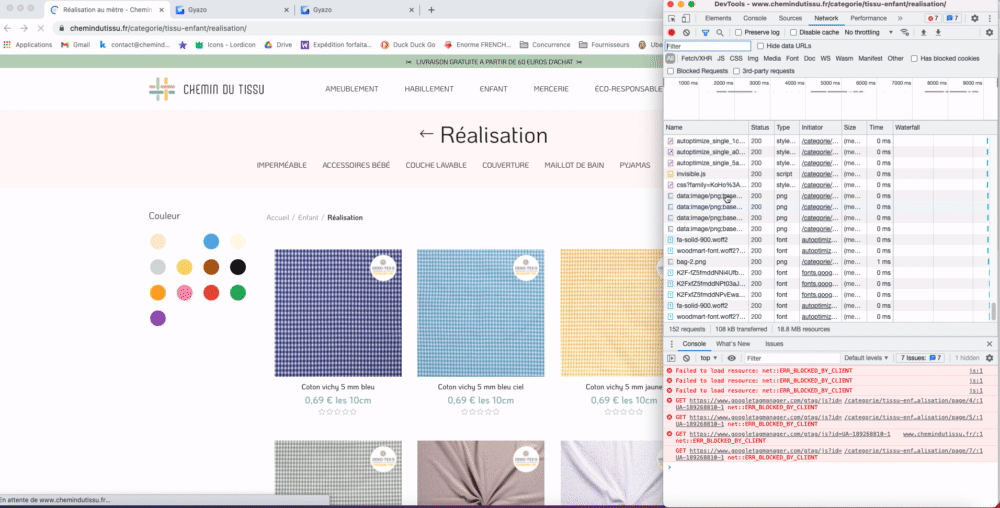
Task: Open the drawer three-dot menu
Action: click(x=671, y=344)
